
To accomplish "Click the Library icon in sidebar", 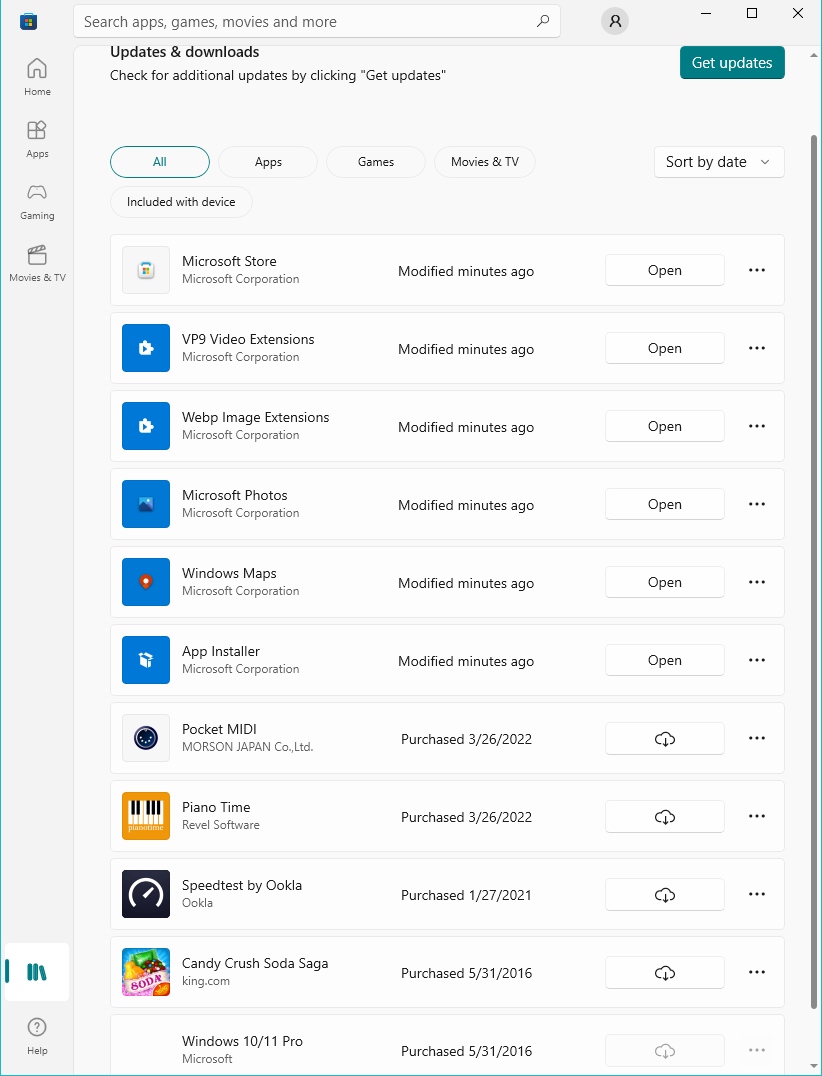I will pos(37,972).
